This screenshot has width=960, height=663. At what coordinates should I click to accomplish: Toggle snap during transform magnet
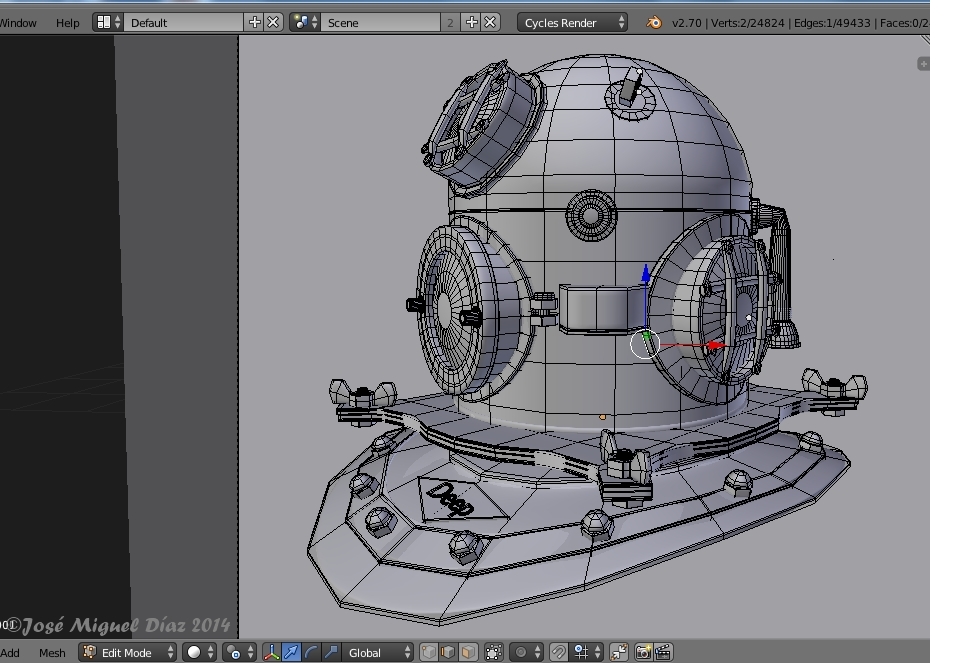(x=559, y=652)
